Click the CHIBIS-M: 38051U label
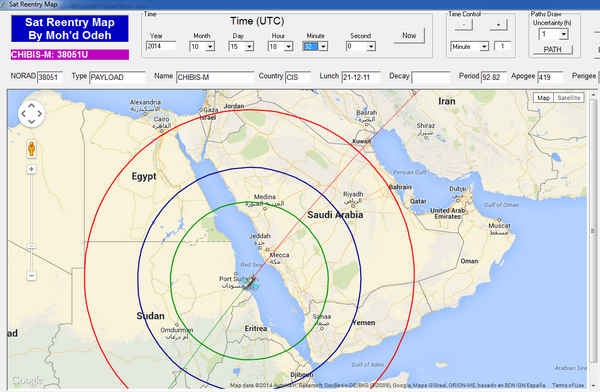This screenshot has width=600, height=392. pos(70,55)
